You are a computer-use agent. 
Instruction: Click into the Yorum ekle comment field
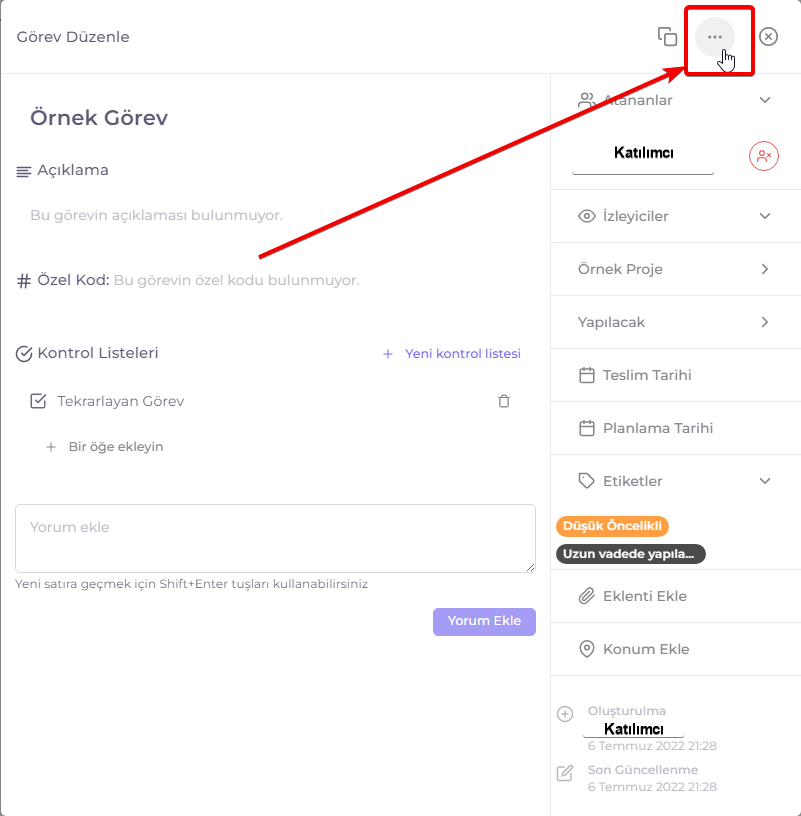pos(275,538)
